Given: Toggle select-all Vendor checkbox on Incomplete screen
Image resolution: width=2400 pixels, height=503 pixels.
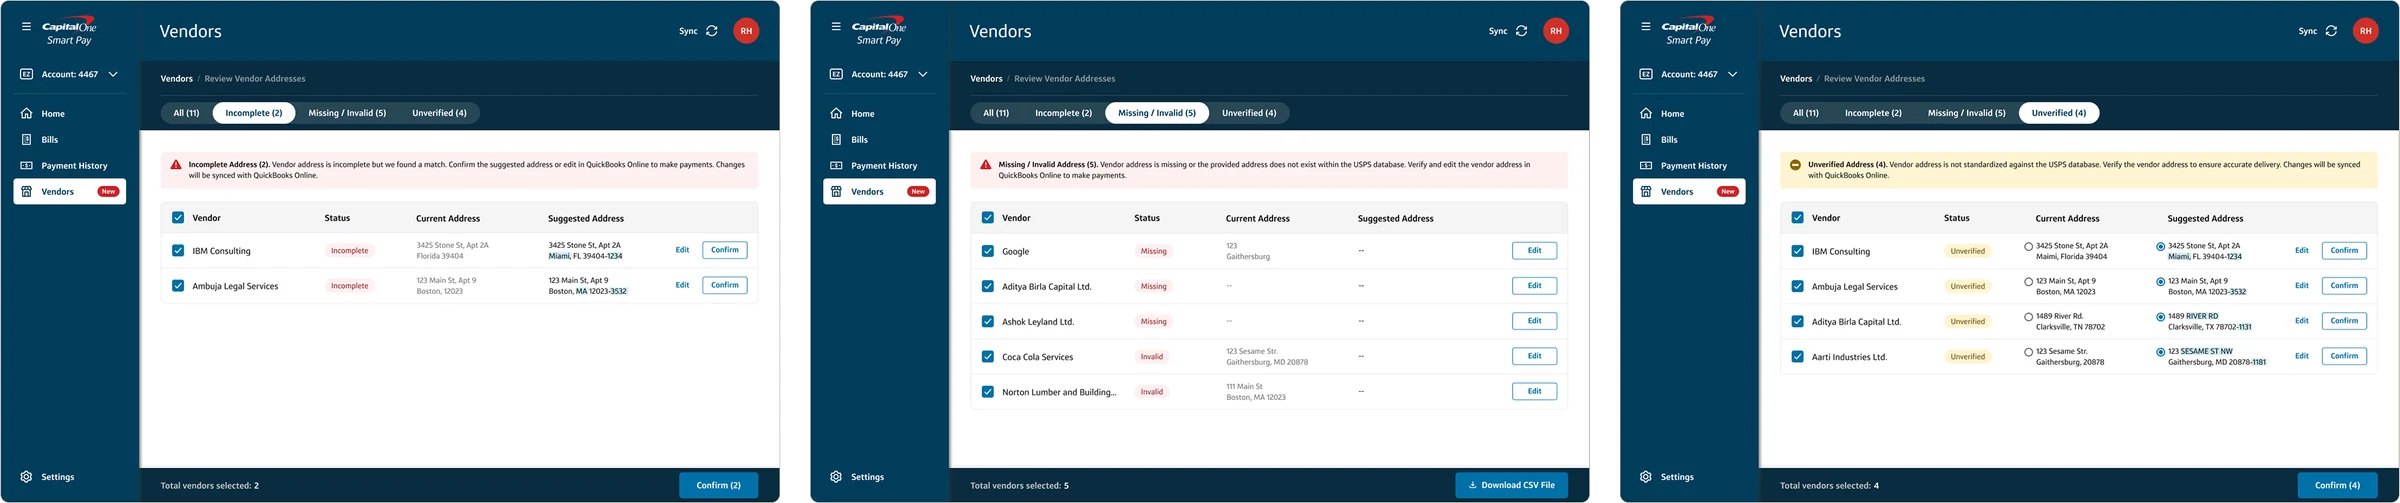Looking at the screenshot, I should pos(178,218).
